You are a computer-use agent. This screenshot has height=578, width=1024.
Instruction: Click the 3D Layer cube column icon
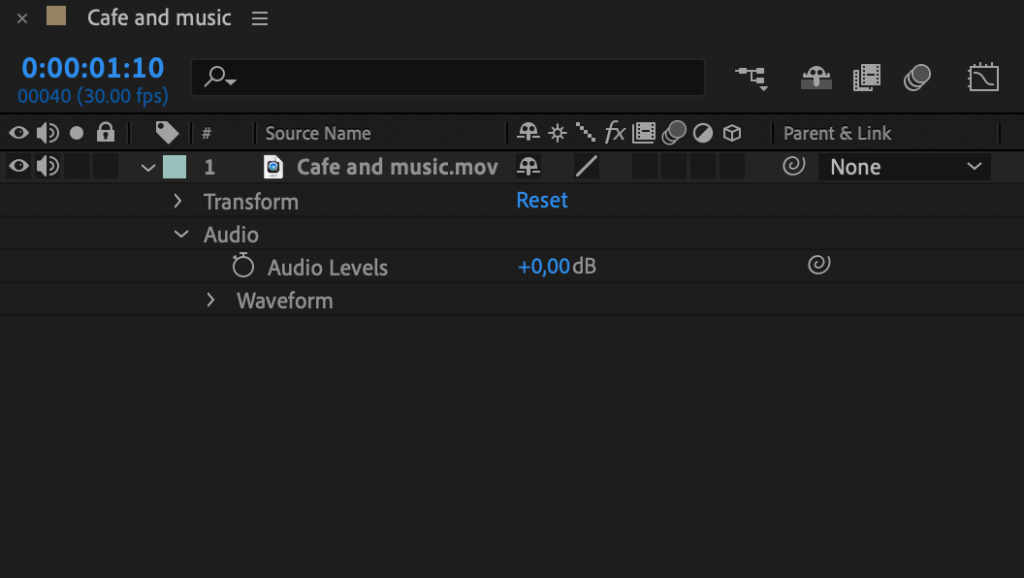click(x=733, y=132)
